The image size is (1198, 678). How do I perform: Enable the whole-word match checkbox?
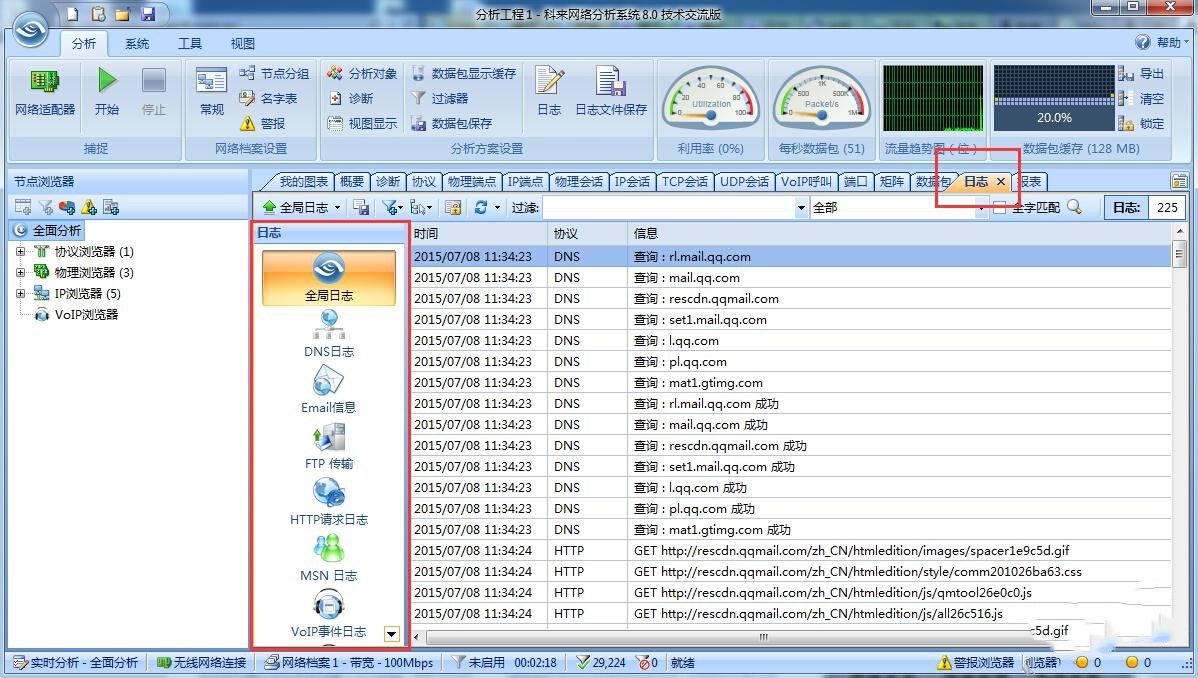tap(999, 207)
